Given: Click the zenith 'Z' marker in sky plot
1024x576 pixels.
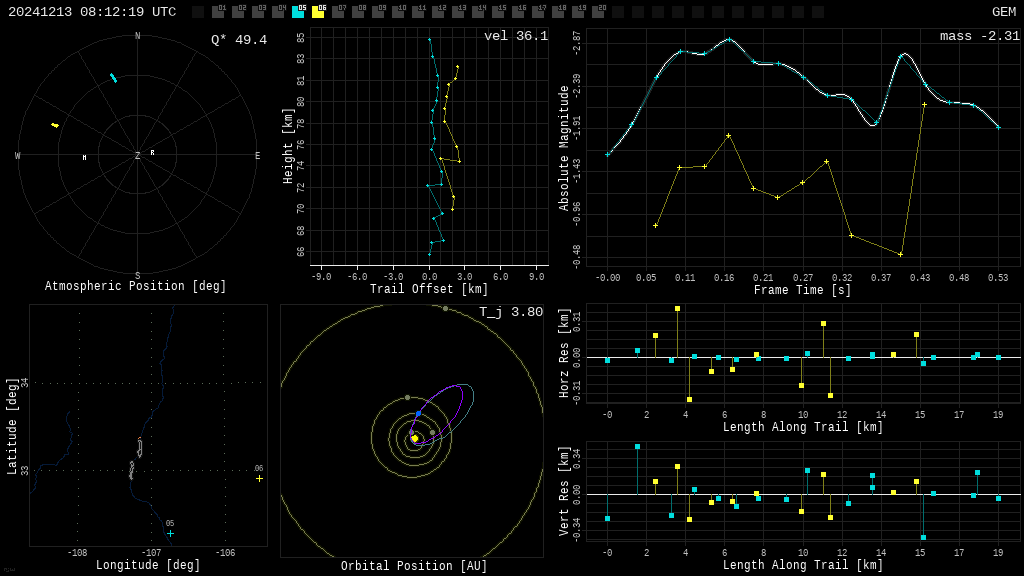Looking at the screenshot, I should pos(138,156).
